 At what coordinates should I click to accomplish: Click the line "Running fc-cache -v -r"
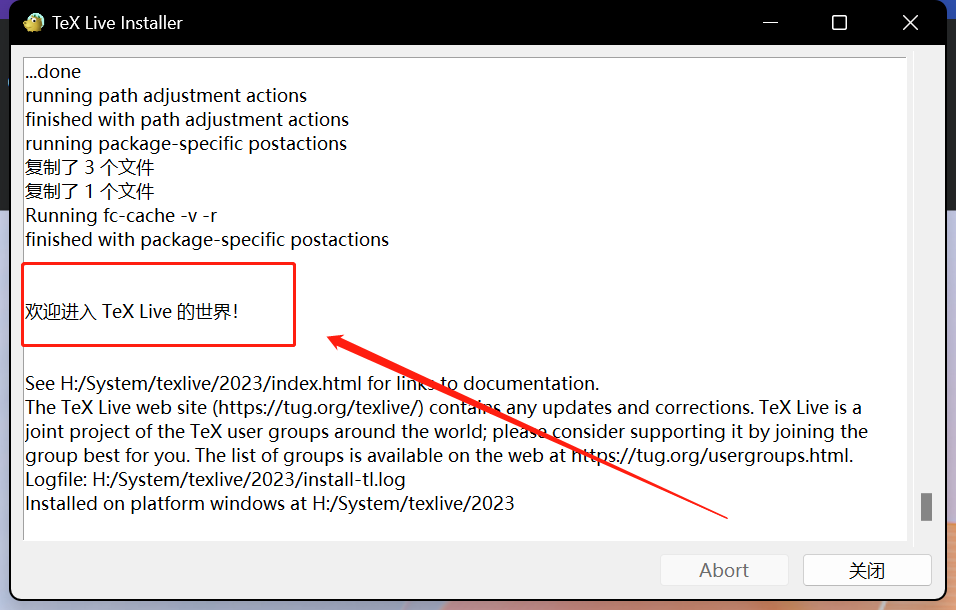coord(121,216)
